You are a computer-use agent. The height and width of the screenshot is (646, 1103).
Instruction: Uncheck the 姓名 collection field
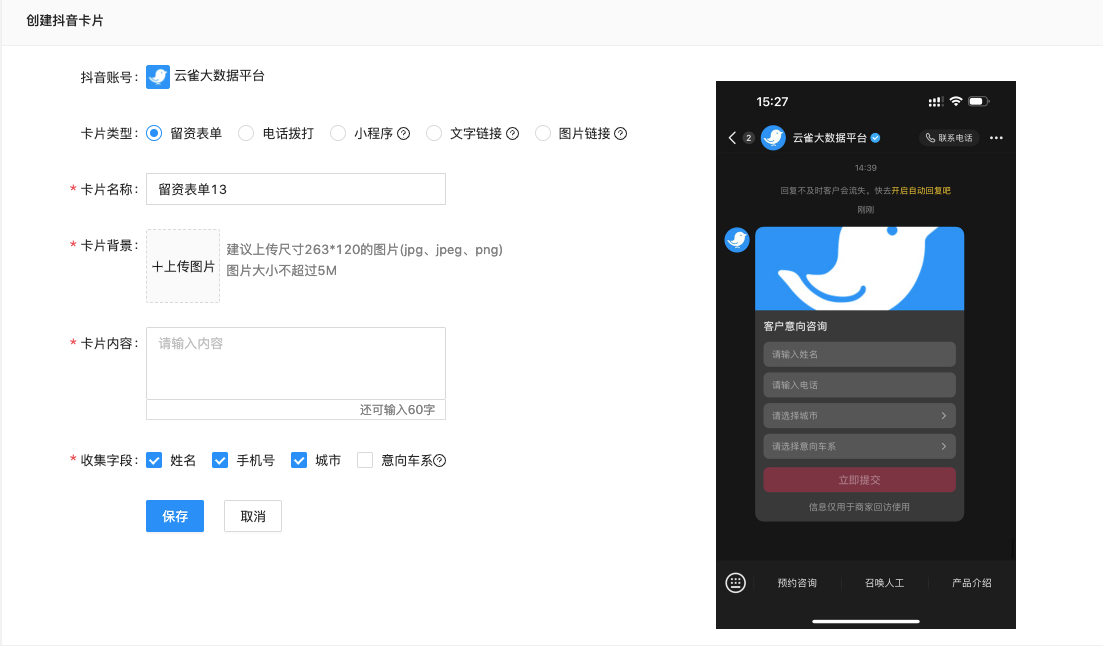[x=154, y=460]
